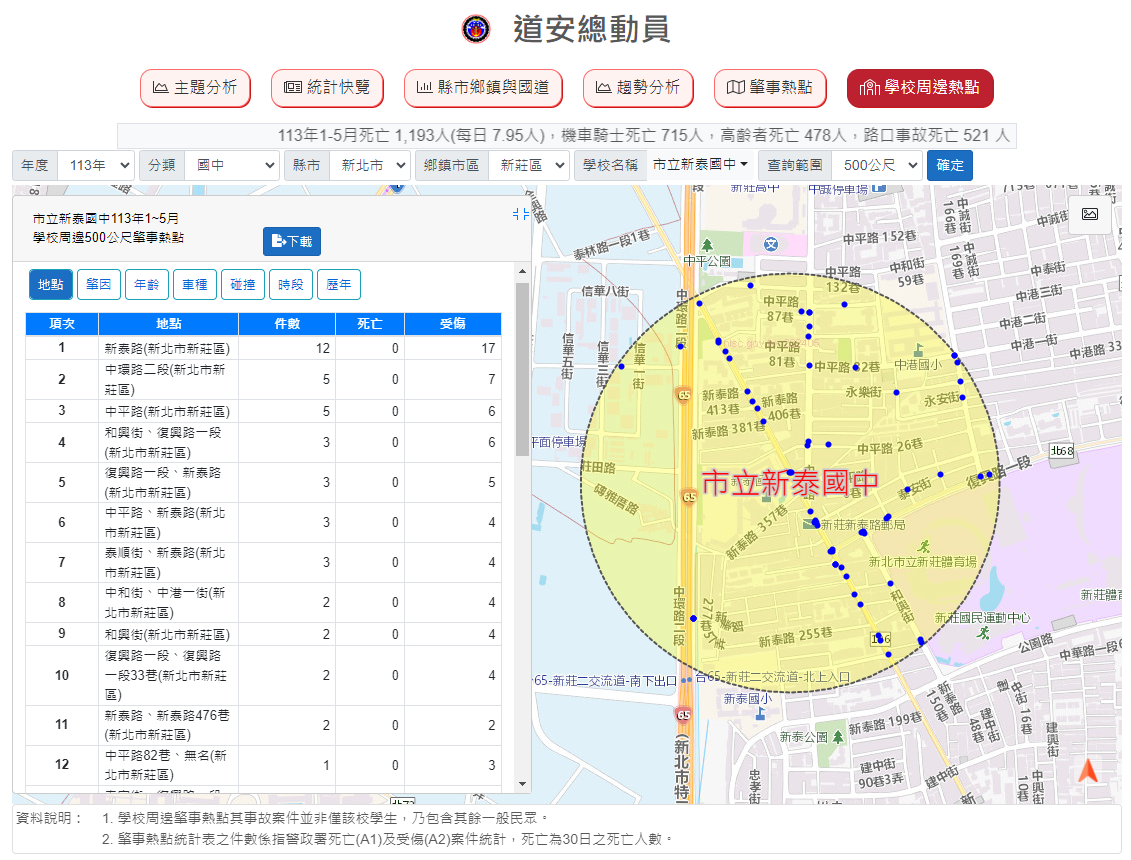1131x860 pixels.
Task: Click the 中港國小 school marker icon
Action: [918, 351]
